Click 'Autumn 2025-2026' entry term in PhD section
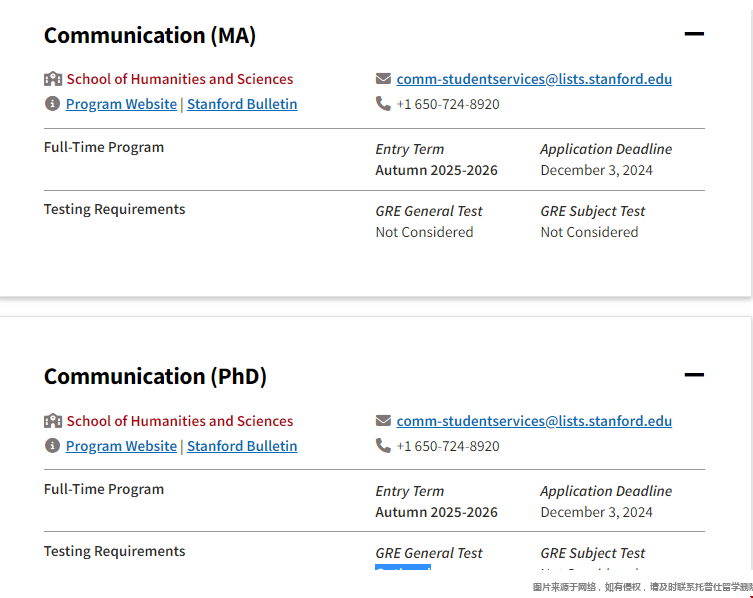Screen dimensions: 753x598 [x=437, y=512]
